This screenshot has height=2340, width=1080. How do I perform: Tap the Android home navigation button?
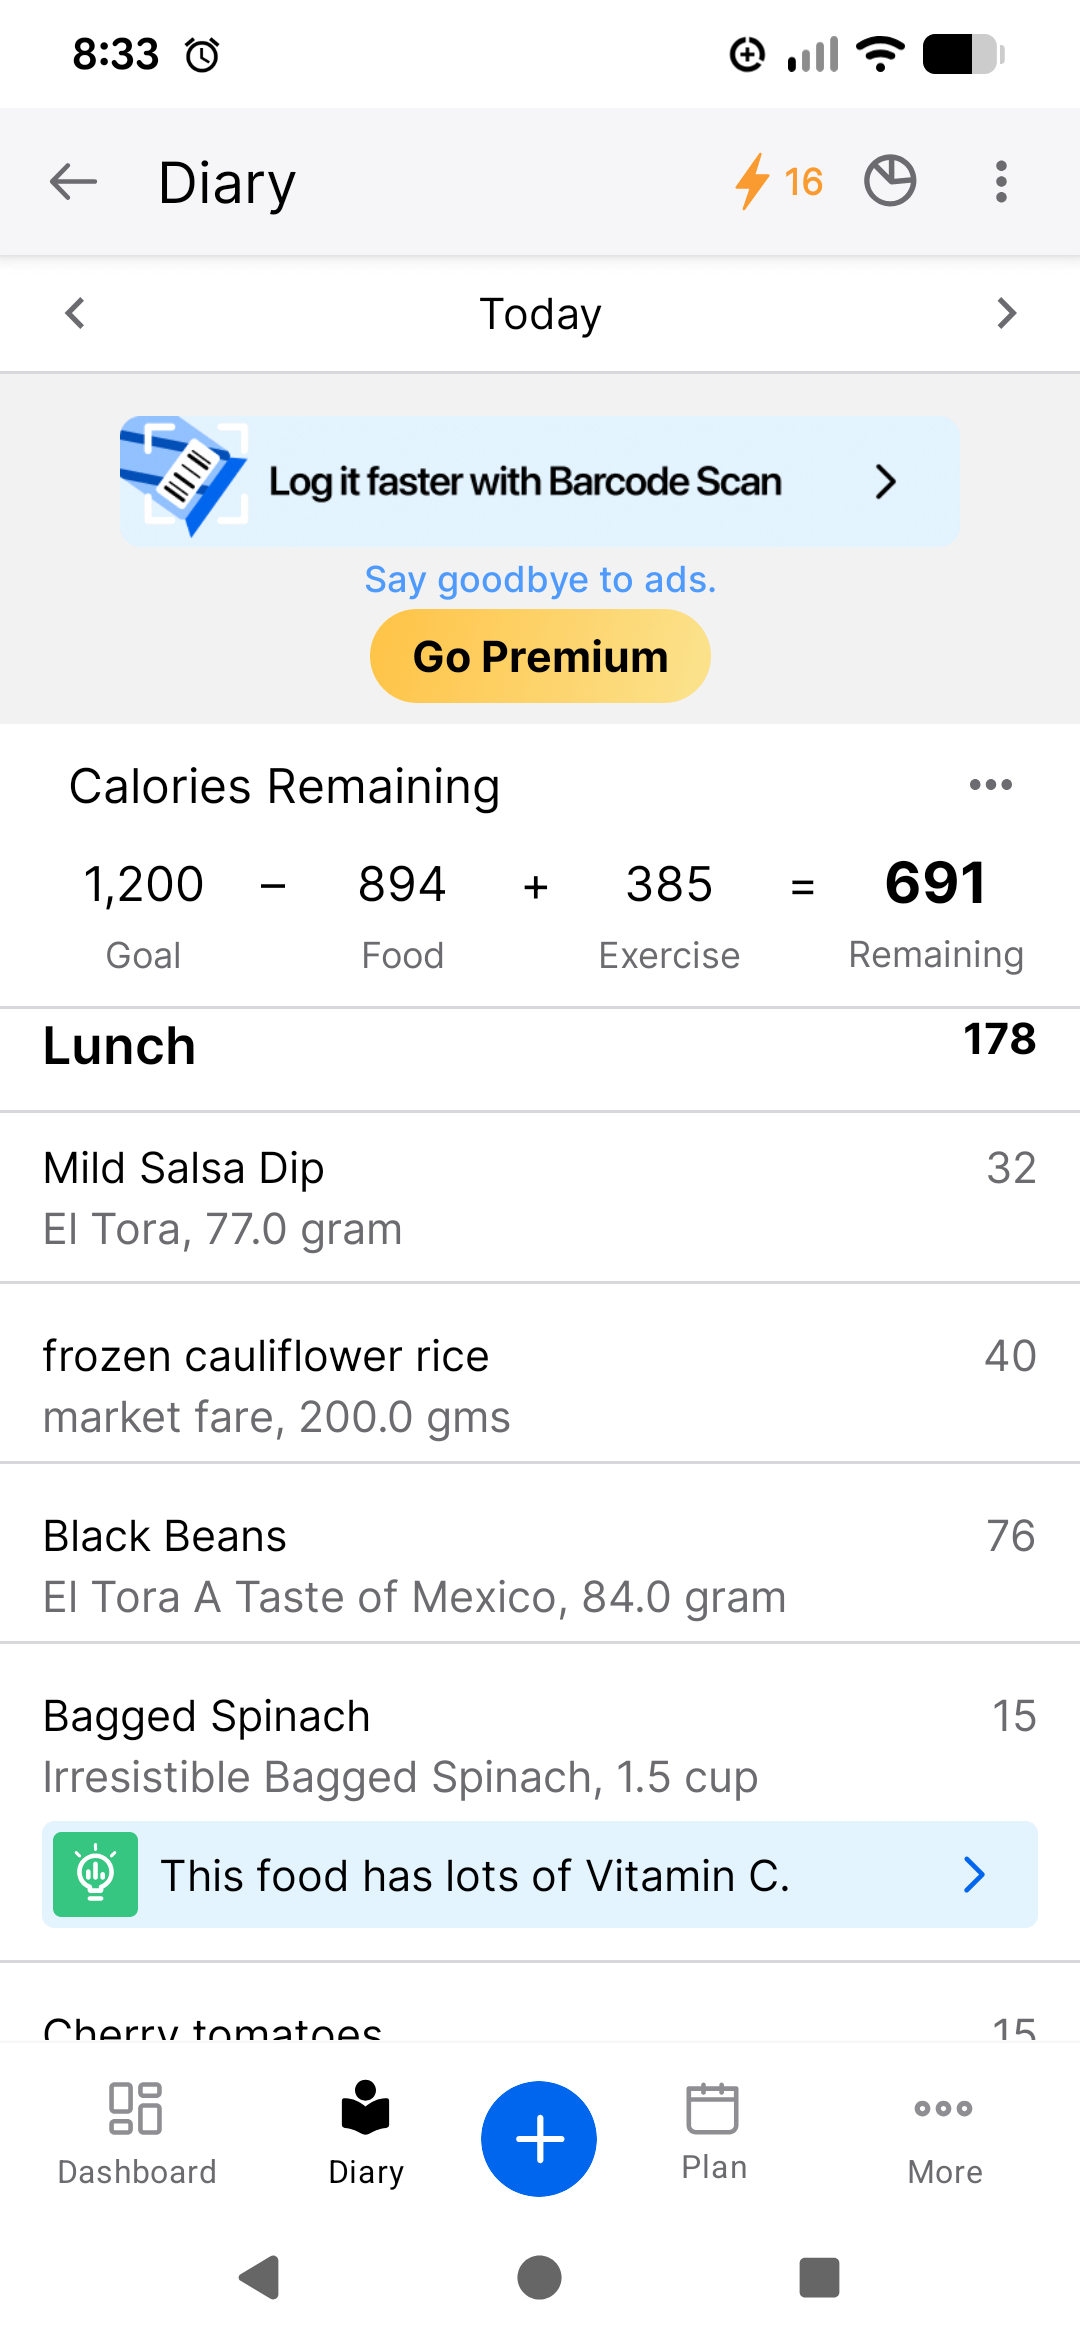coord(539,2278)
